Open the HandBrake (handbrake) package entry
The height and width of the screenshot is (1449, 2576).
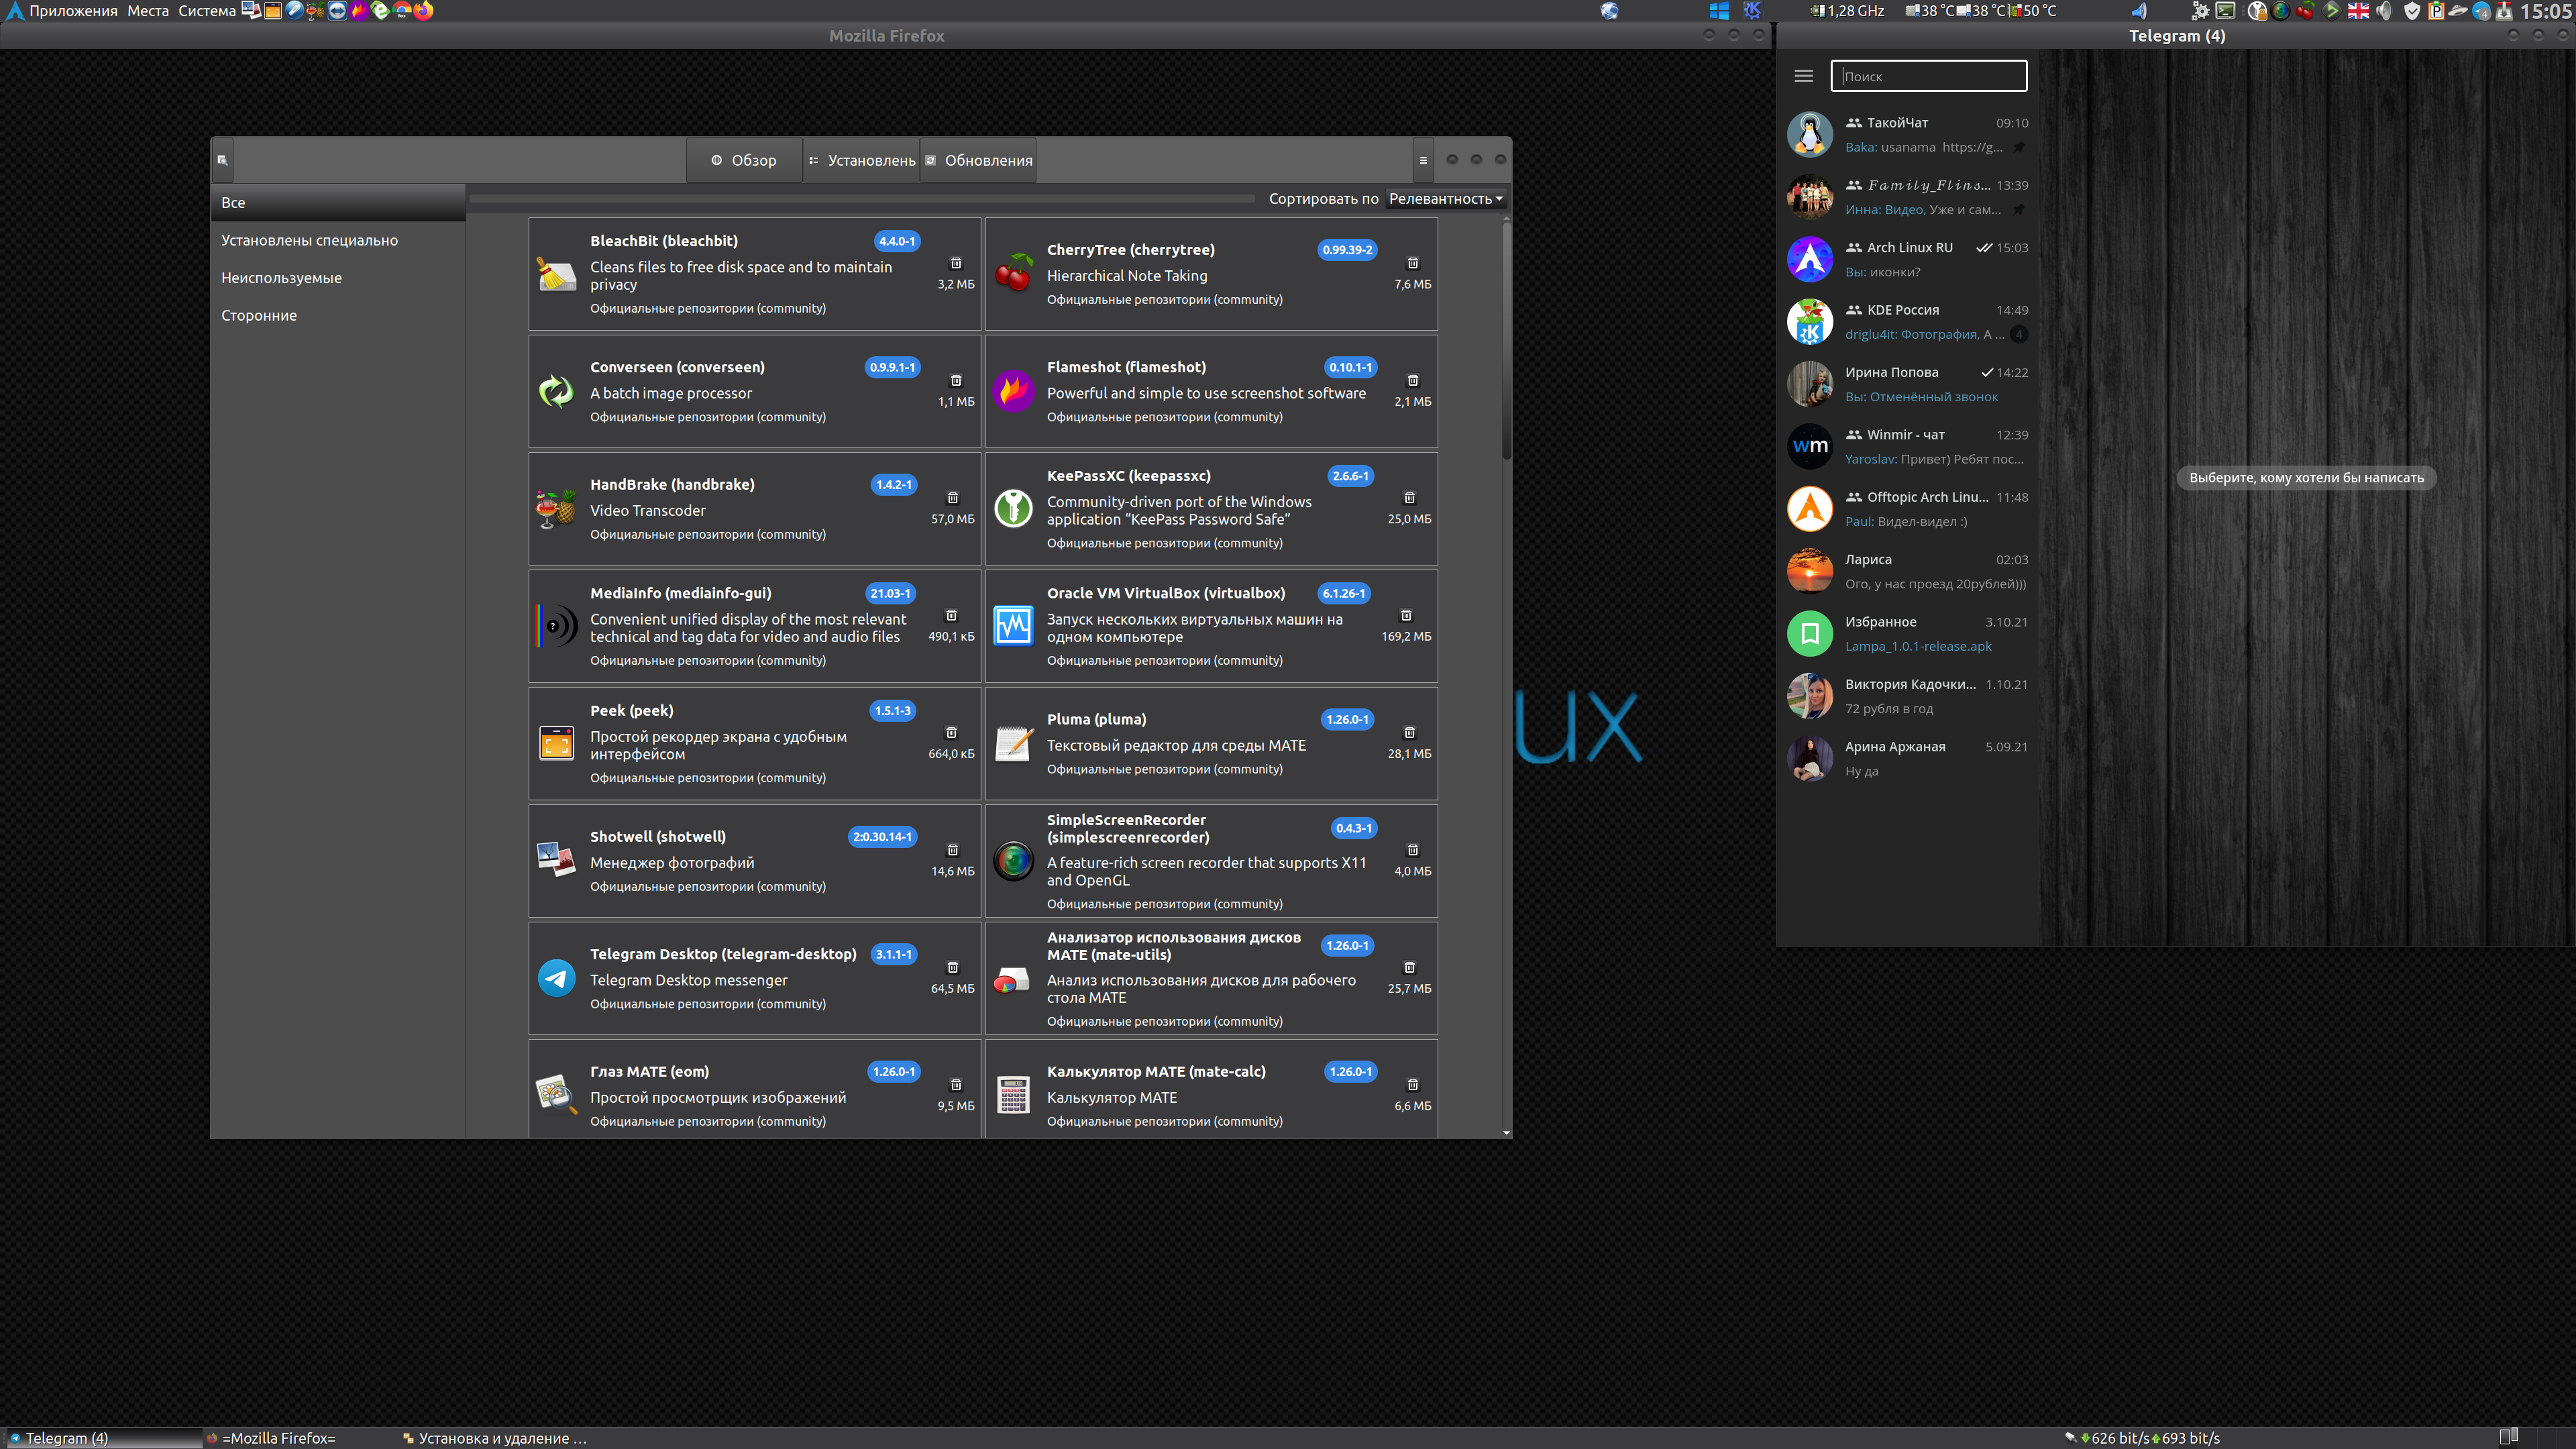coord(754,508)
